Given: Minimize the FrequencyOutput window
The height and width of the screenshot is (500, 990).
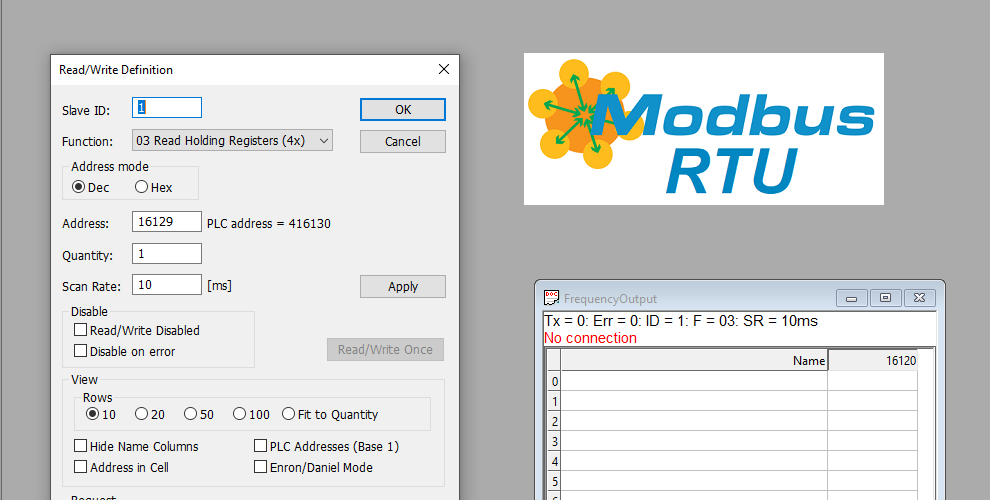Looking at the screenshot, I should pos(851,298).
